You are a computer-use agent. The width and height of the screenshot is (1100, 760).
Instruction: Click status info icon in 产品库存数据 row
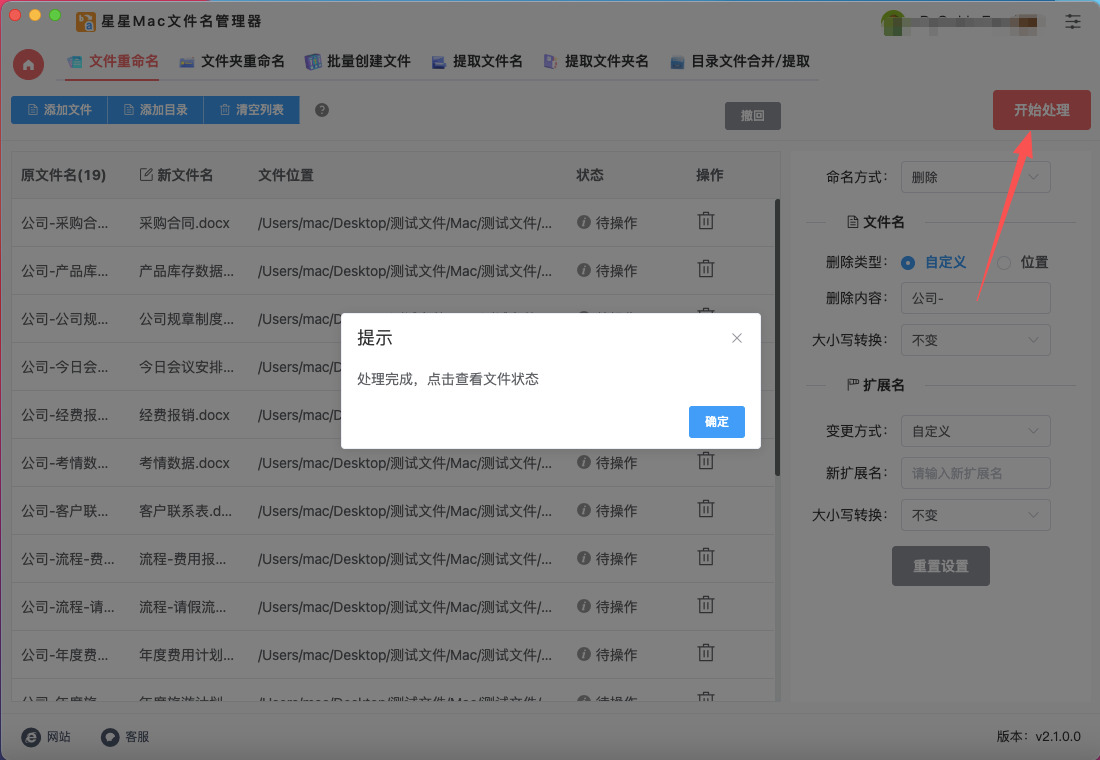point(584,269)
